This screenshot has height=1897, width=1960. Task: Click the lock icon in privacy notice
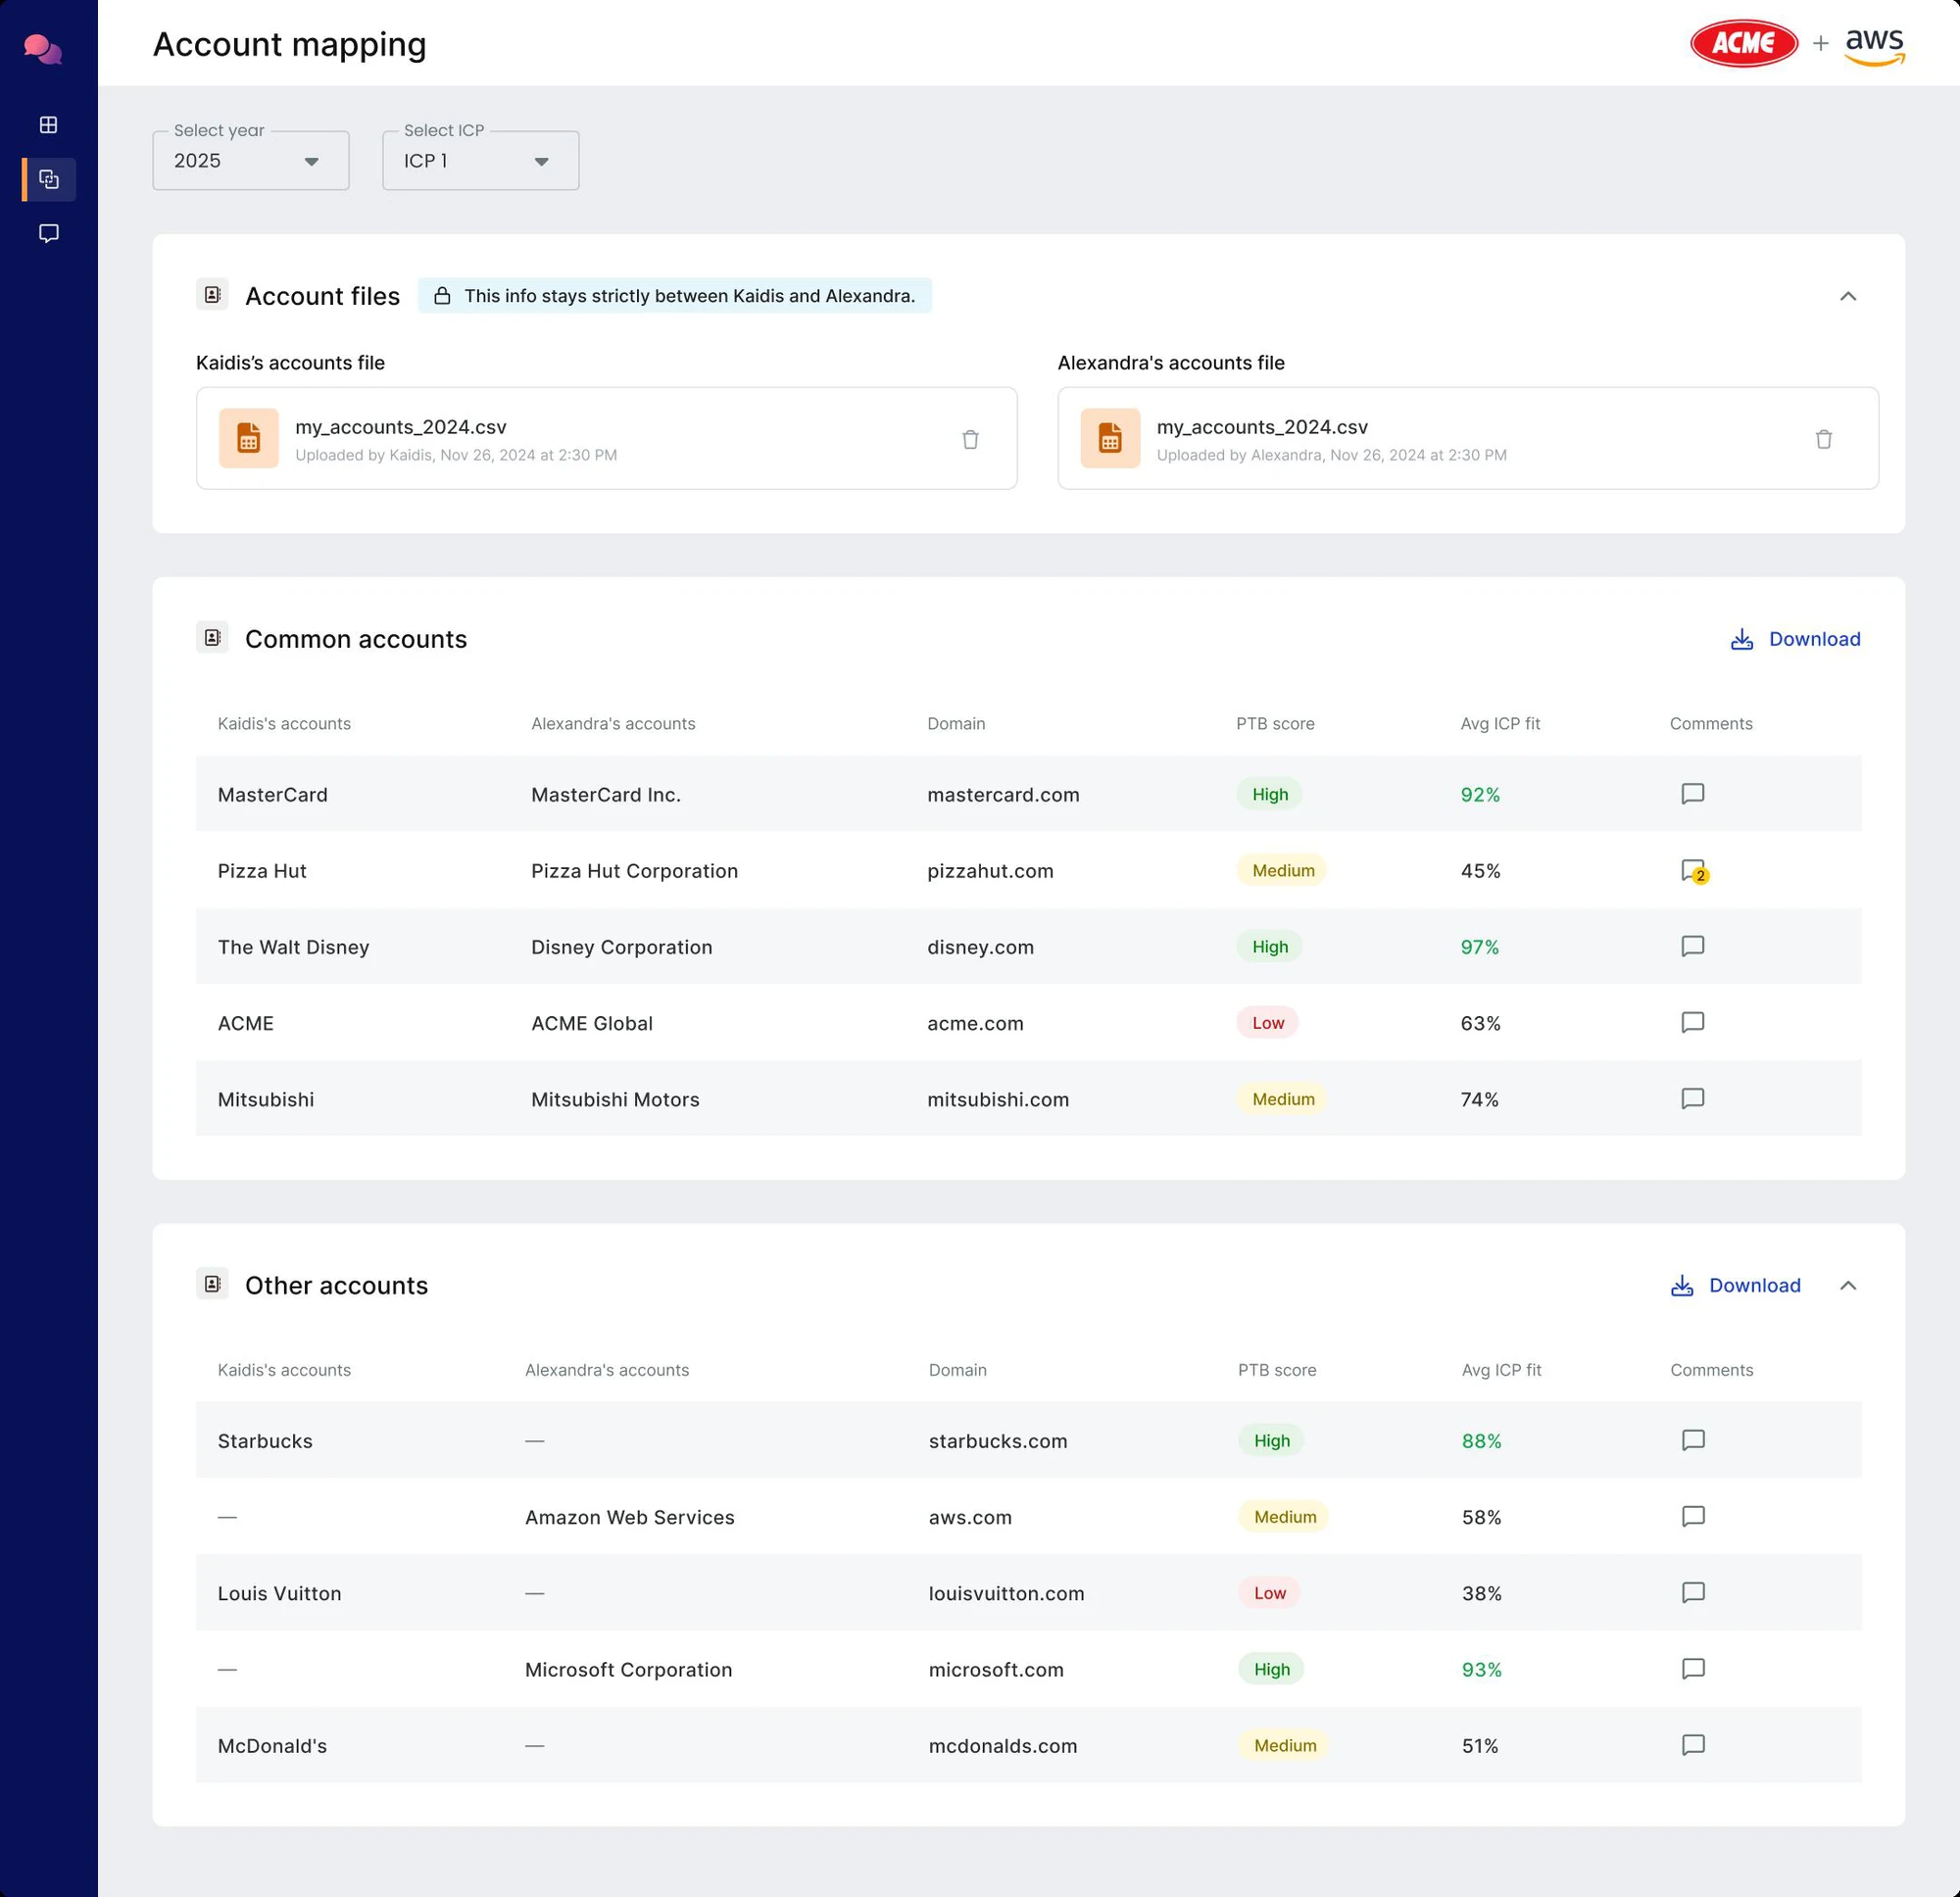(442, 296)
